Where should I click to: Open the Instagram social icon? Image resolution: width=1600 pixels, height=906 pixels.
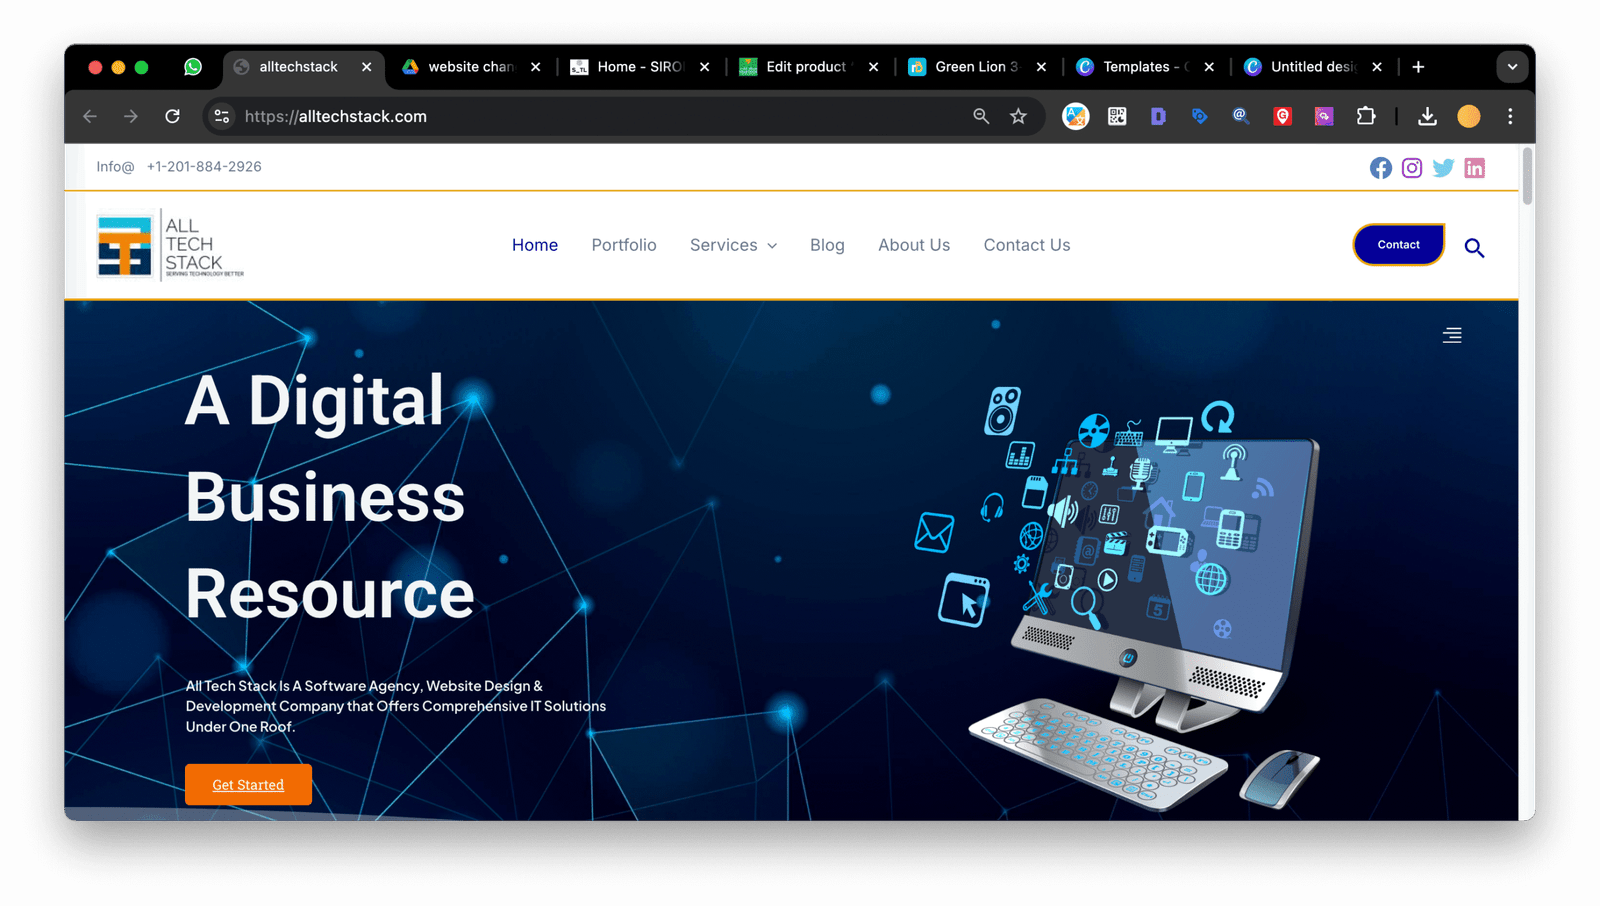click(x=1411, y=168)
